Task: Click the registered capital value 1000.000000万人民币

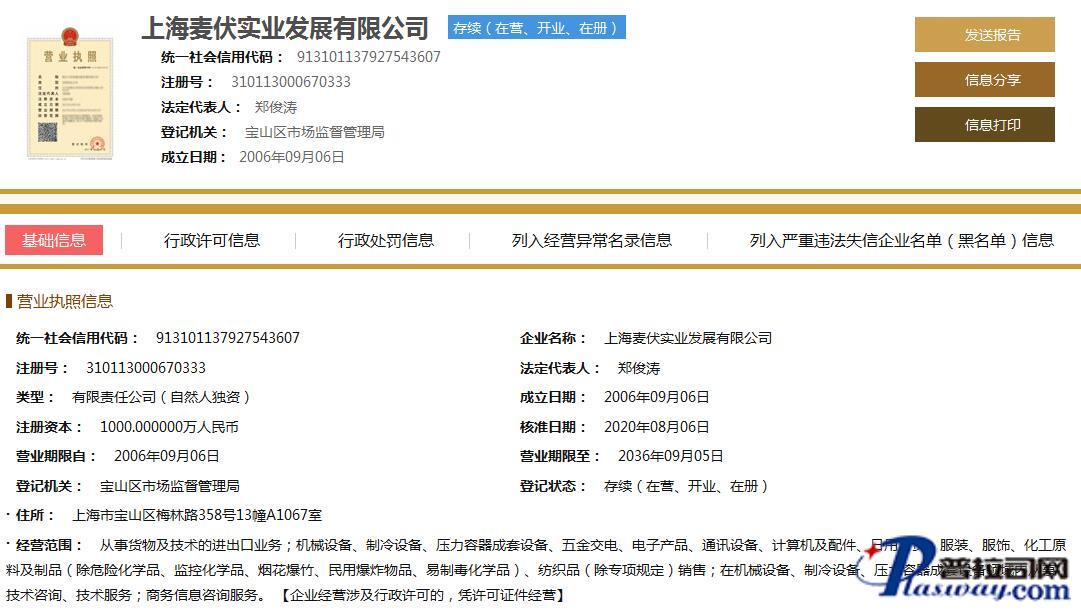Action: (169, 427)
